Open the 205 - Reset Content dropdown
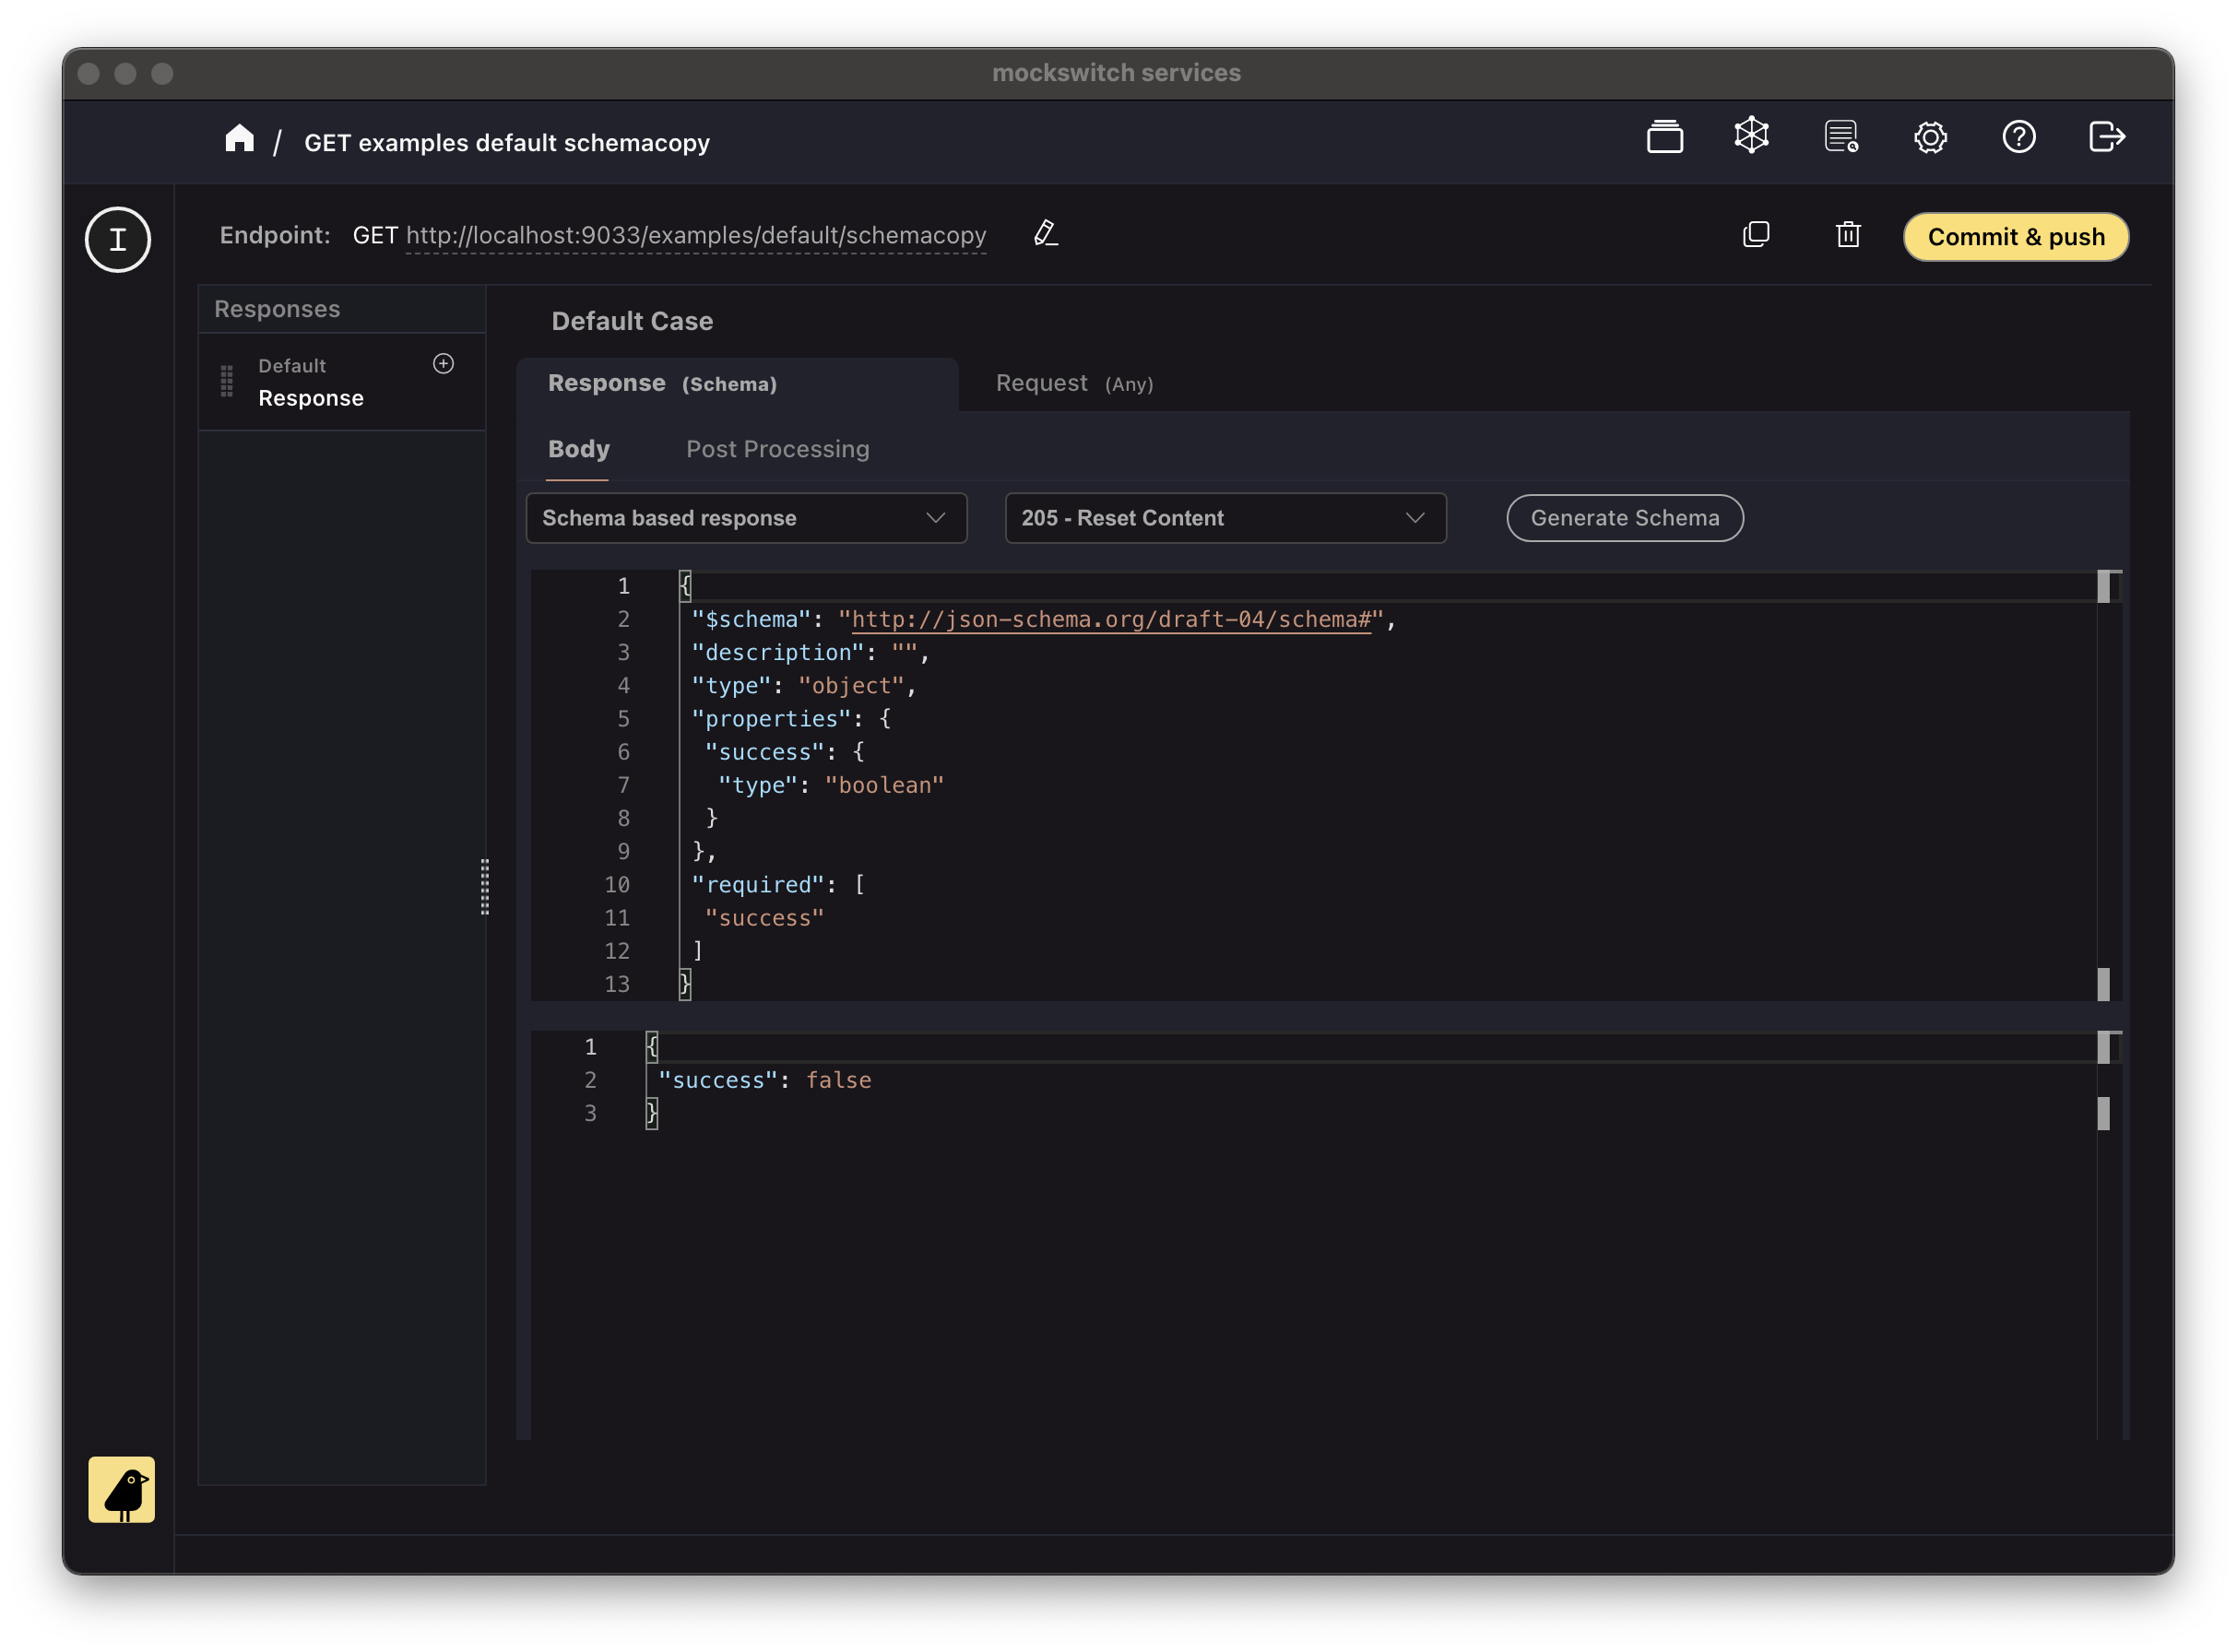 pyautogui.click(x=1224, y=518)
